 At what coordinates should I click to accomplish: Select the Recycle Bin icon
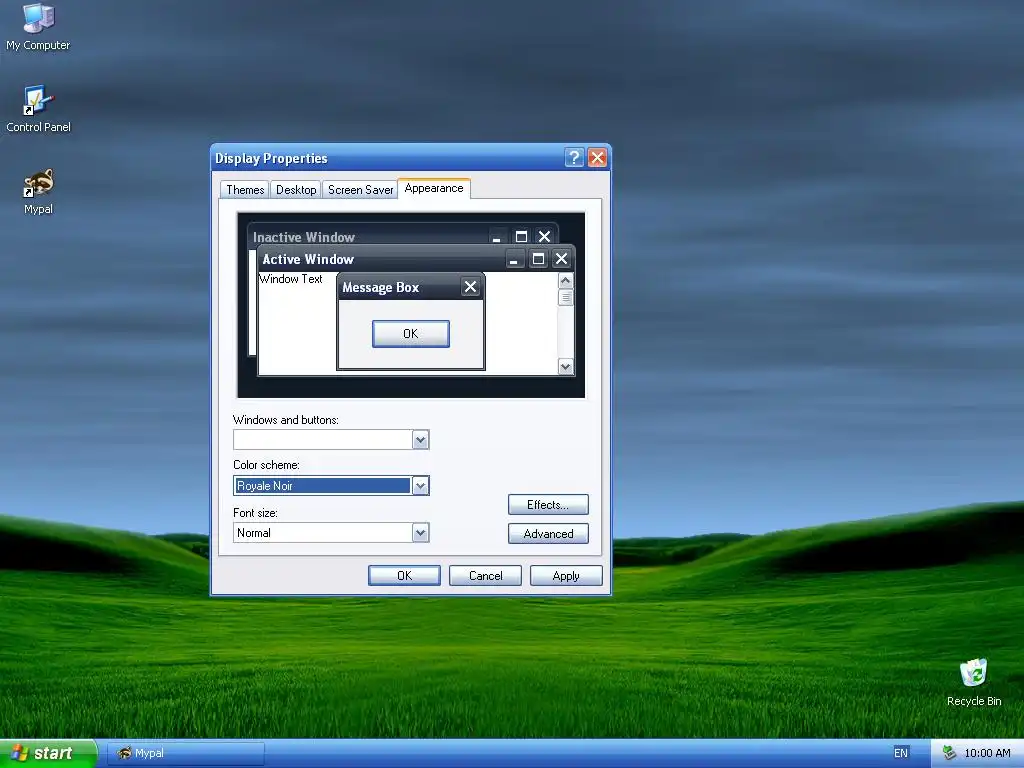973,682
